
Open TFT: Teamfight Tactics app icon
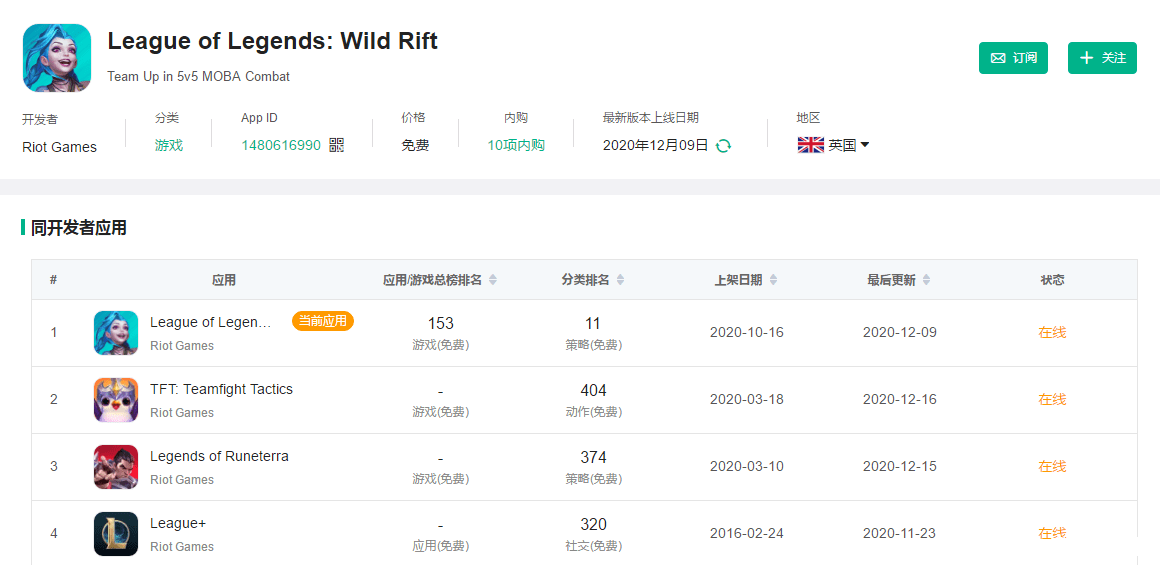coord(116,399)
